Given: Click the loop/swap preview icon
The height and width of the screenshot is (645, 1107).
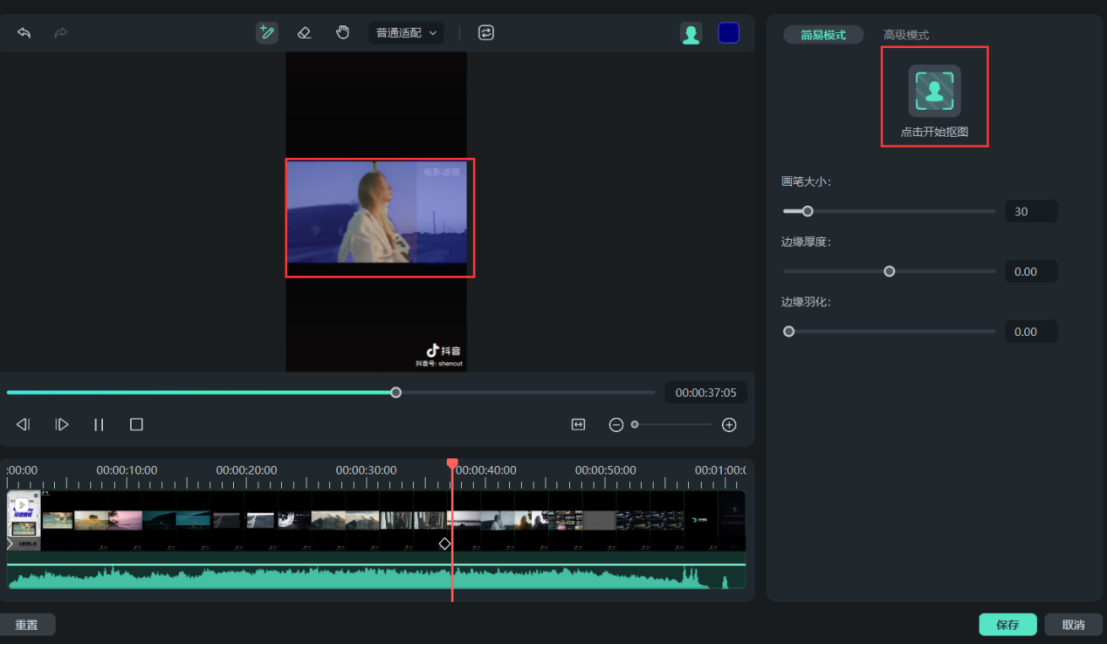Looking at the screenshot, I should [486, 33].
